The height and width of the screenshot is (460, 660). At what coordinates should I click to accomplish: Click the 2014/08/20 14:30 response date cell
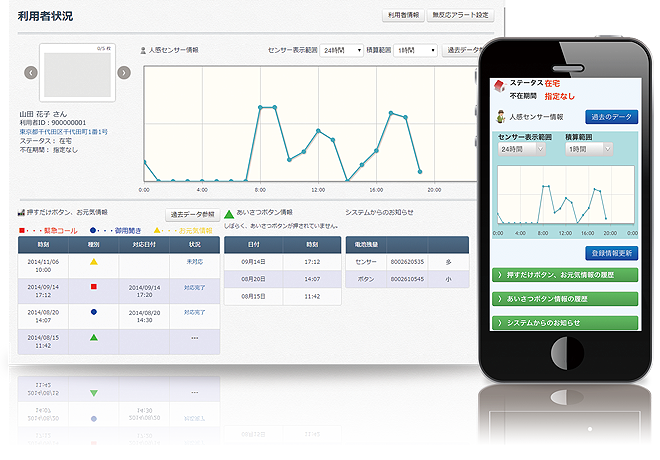pos(144,316)
